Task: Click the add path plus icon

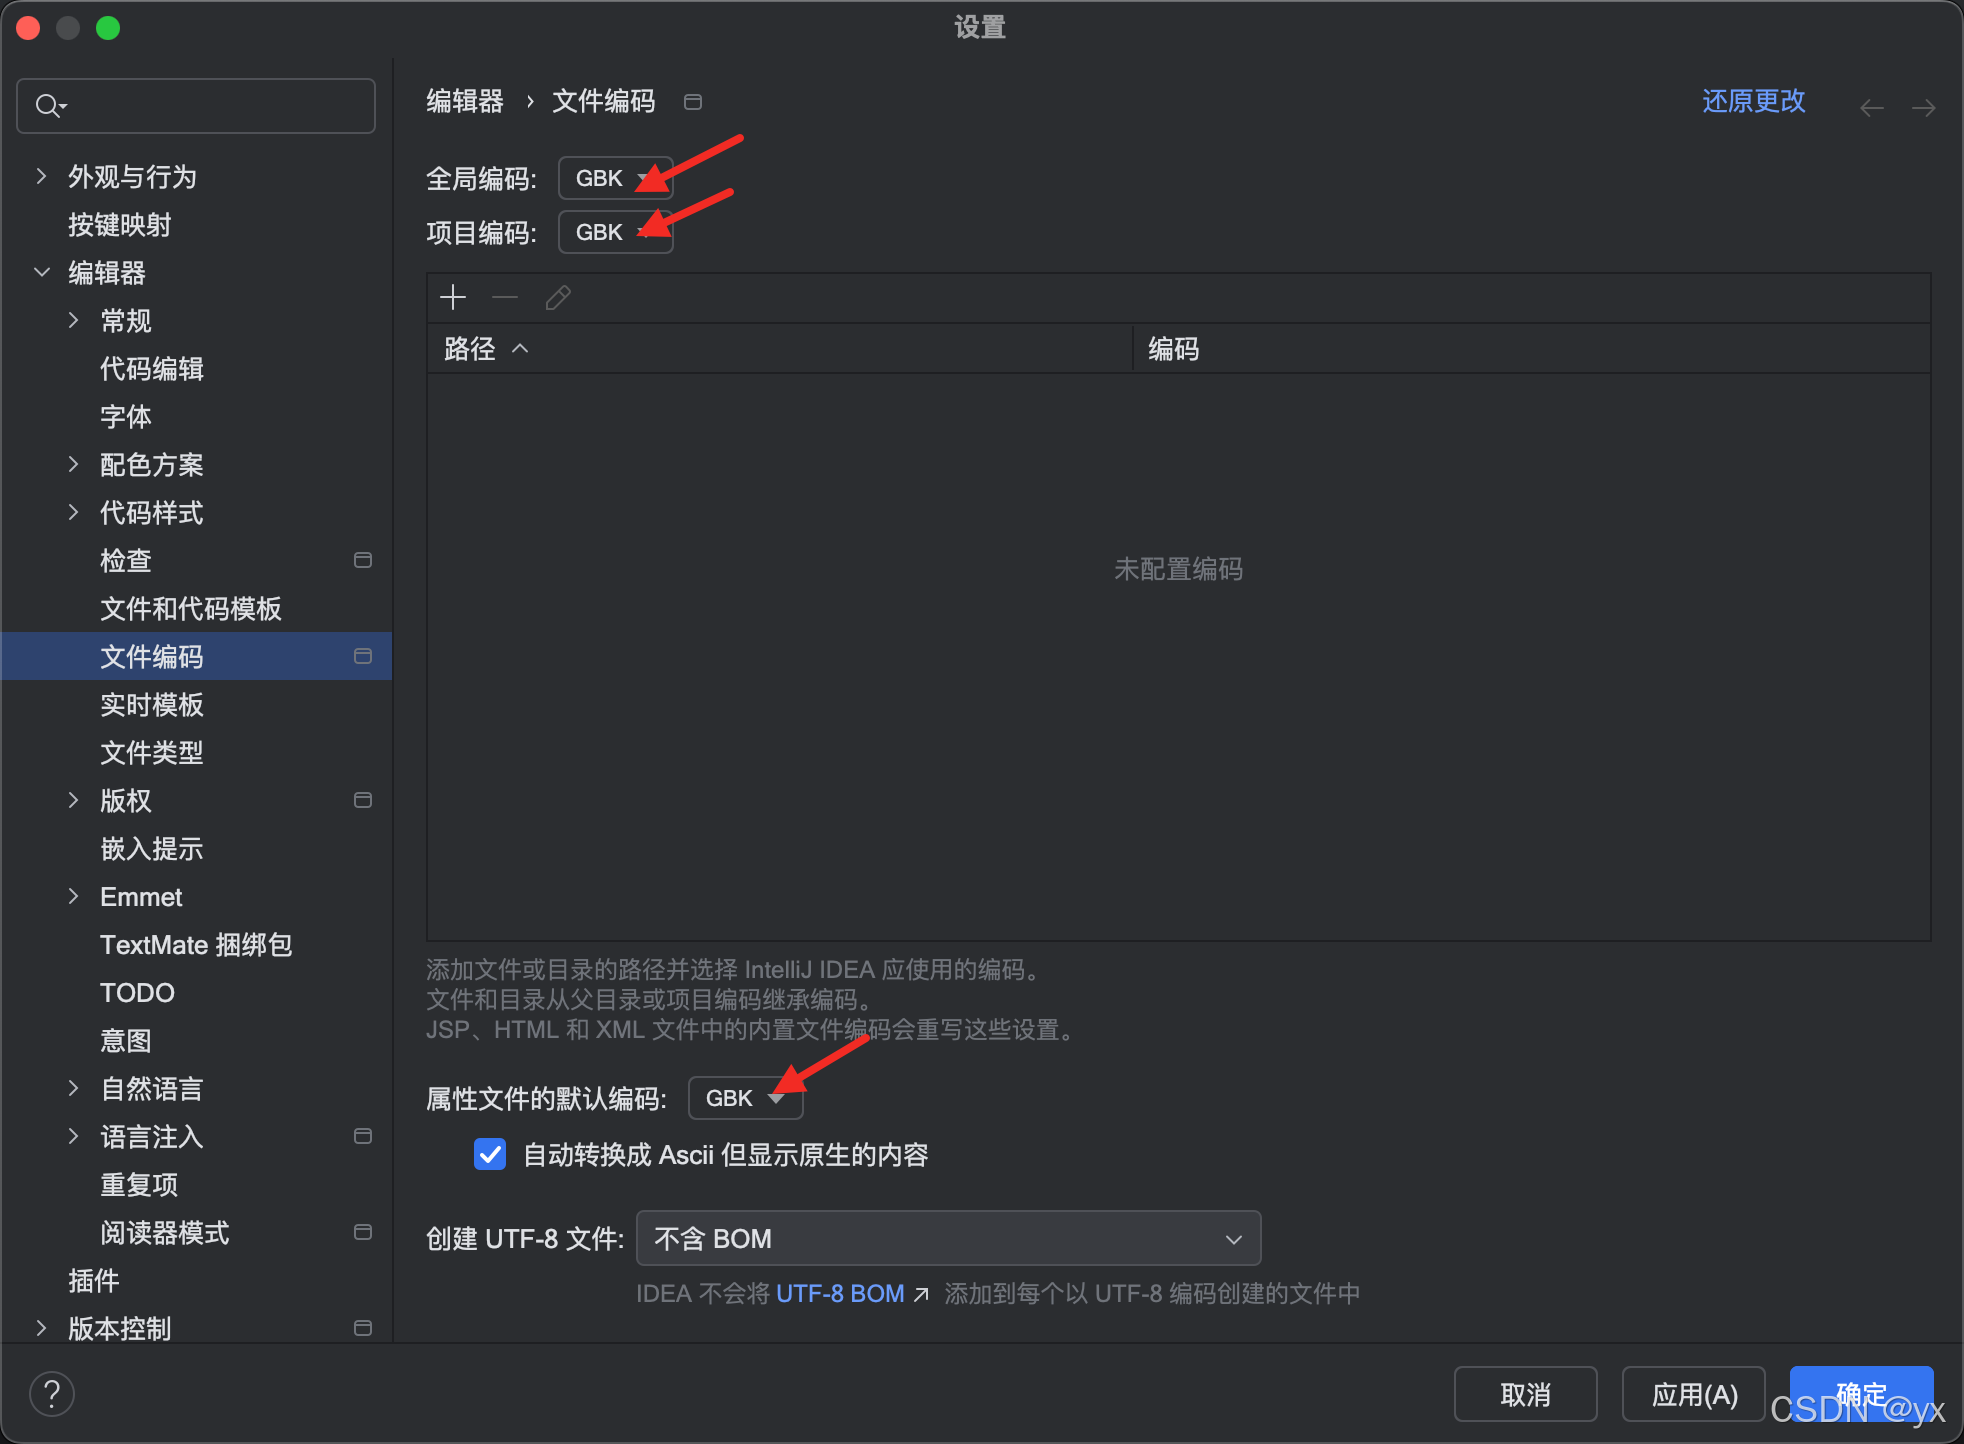Action: pyautogui.click(x=453, y=297)
